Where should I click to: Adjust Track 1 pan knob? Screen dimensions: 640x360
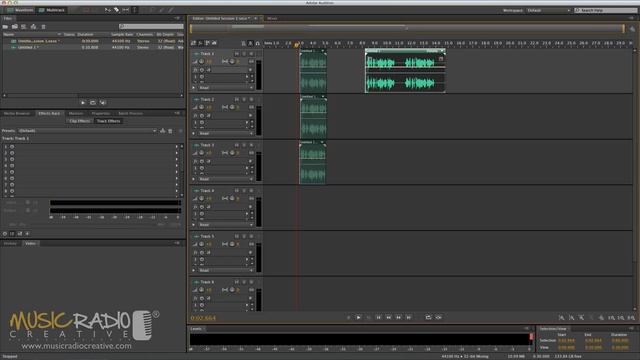coord(232,62)
